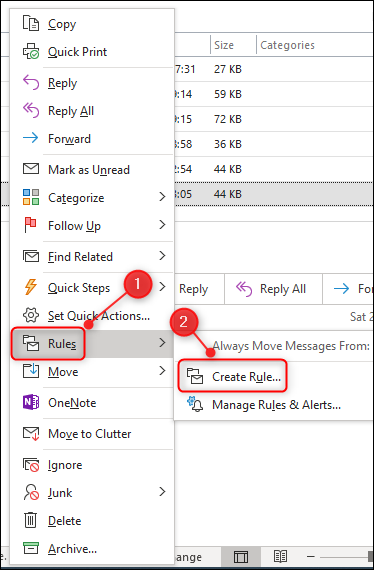Expand the Move submenu arrow
This screenshot has width=374, height=570.
point(162,371)
